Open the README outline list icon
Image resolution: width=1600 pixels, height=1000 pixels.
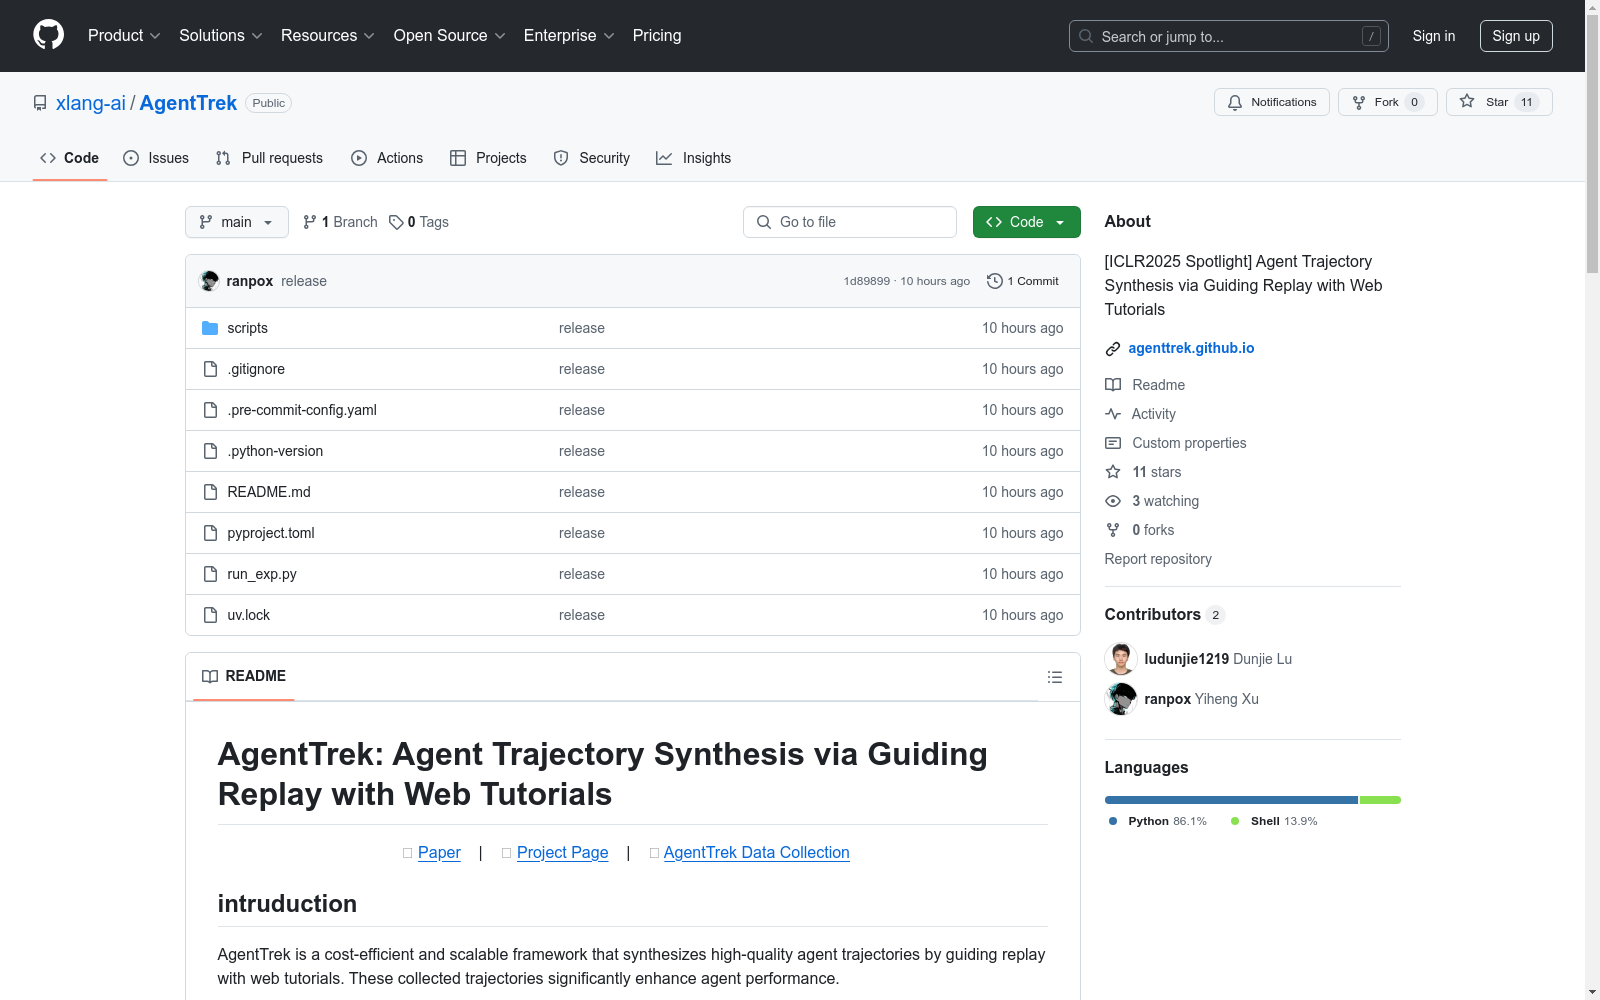1054,677
